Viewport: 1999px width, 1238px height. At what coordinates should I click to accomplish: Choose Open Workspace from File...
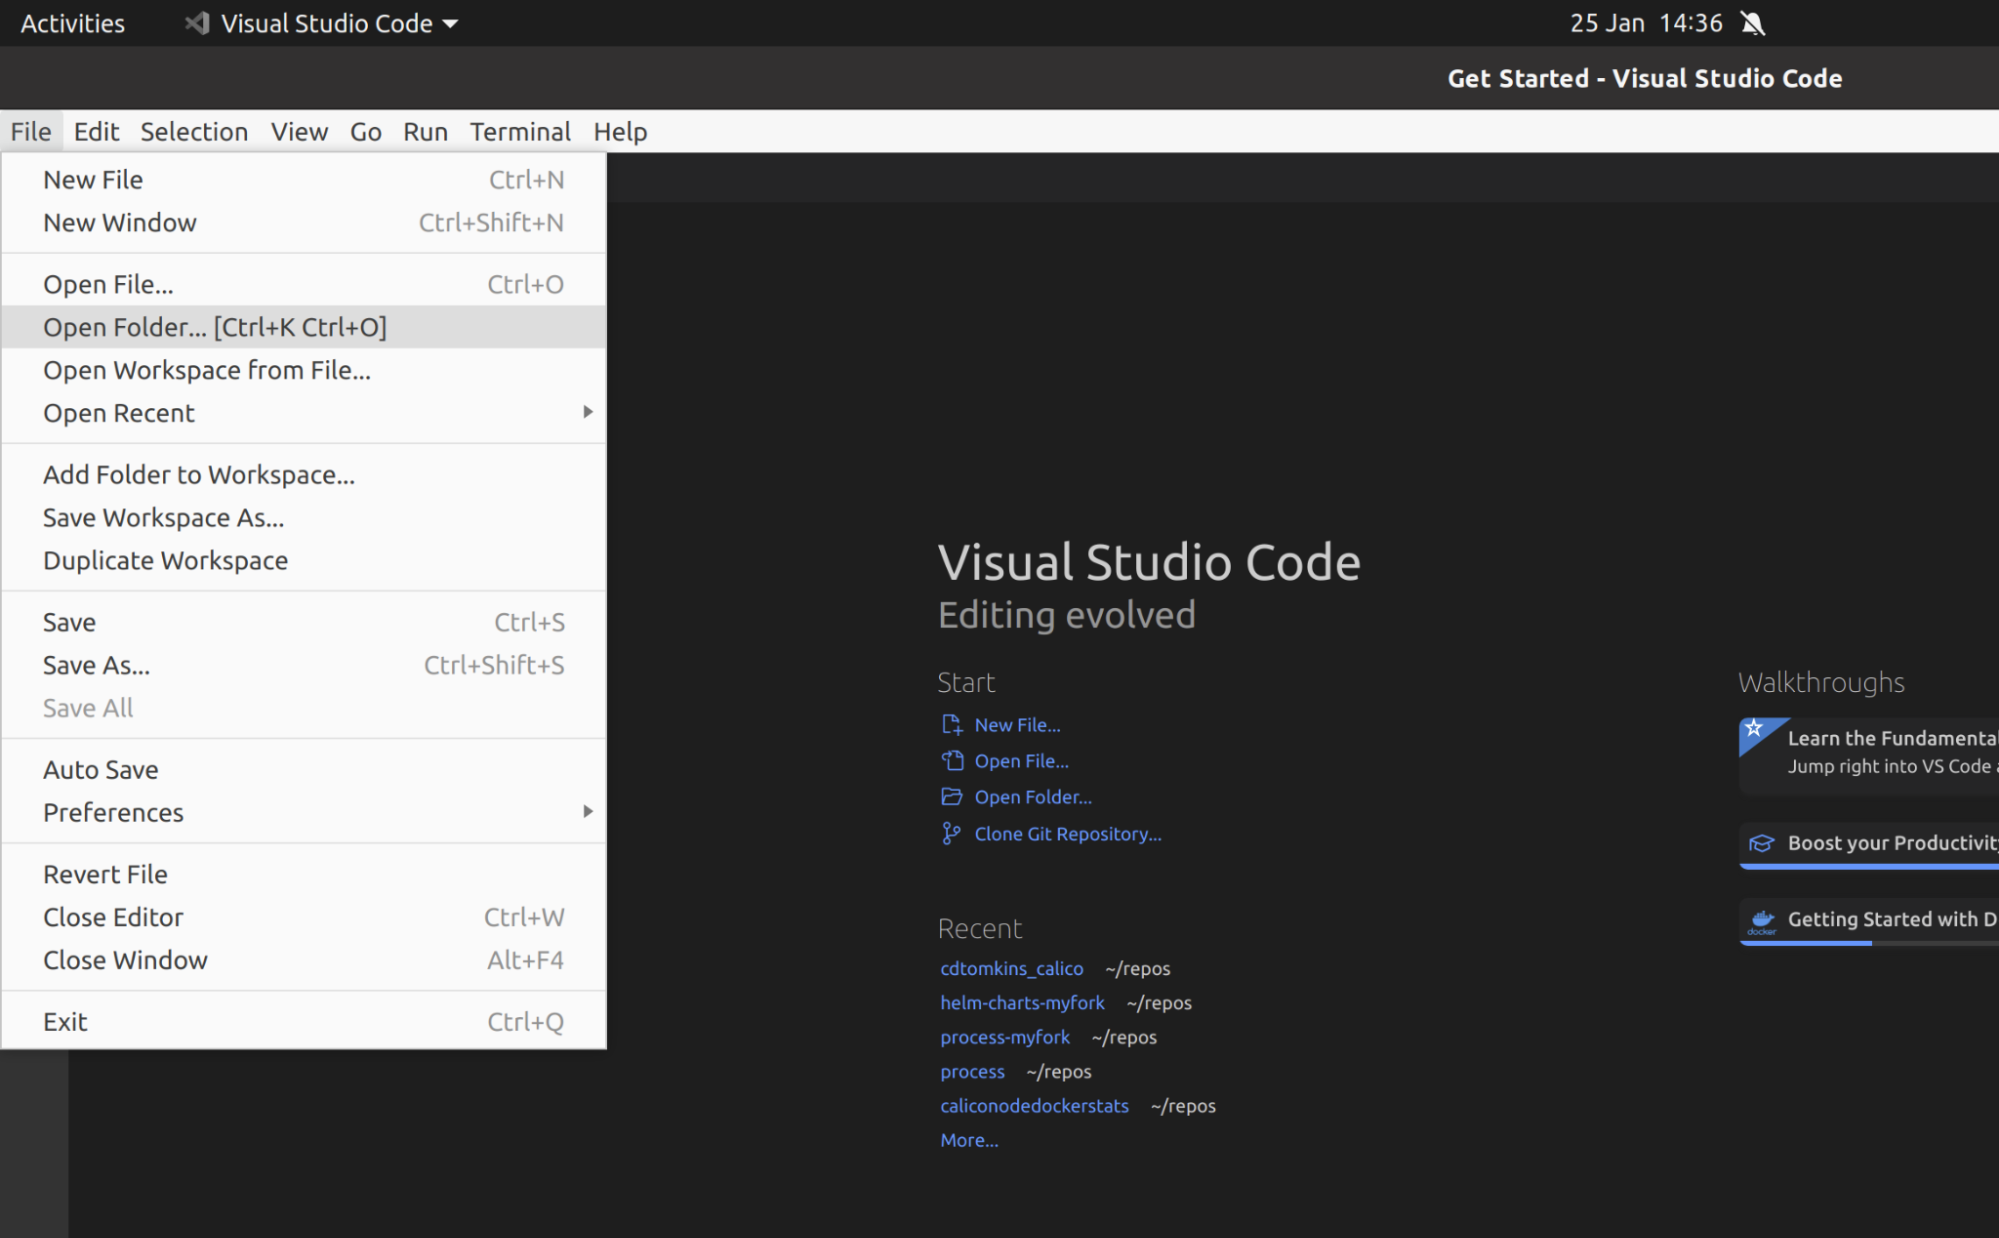(x=303, y=371)
